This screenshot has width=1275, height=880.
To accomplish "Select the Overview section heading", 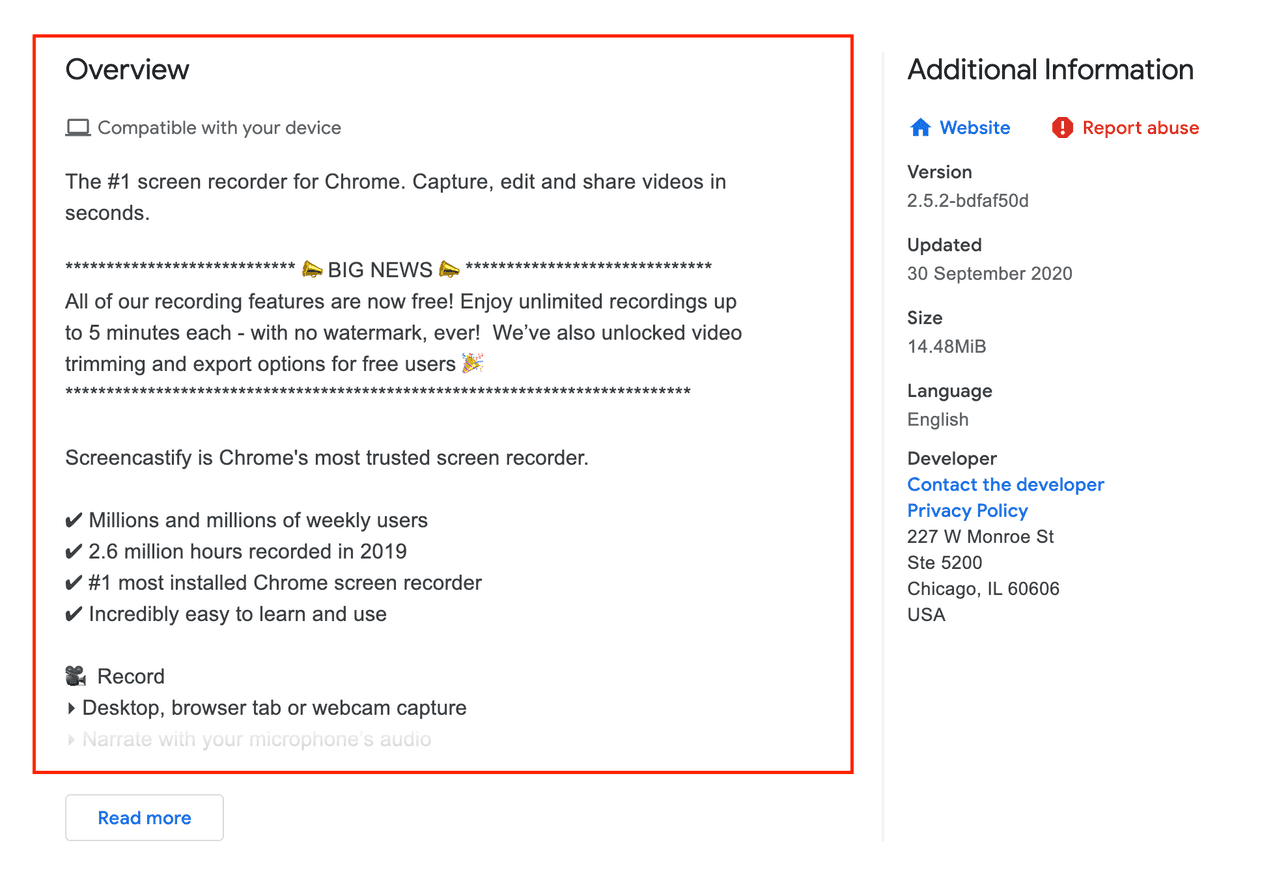I will tap(127, 69).
